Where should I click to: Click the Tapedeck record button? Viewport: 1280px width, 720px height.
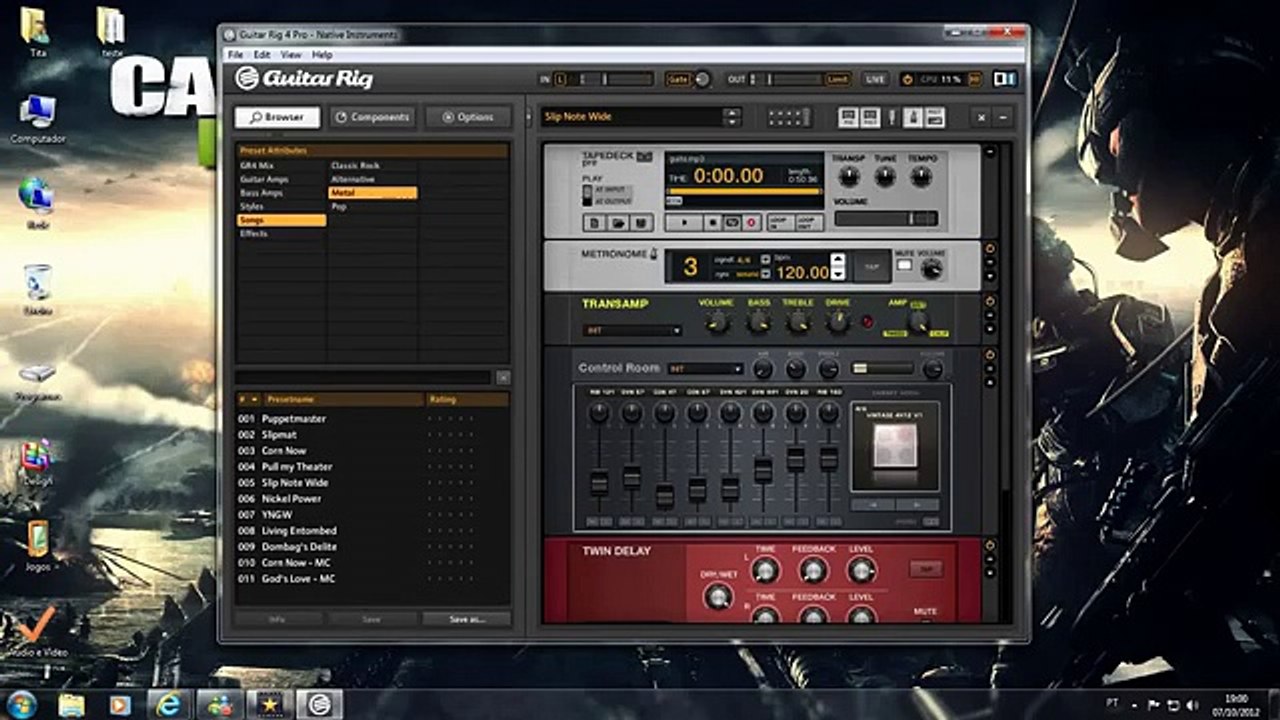point(751,222)
